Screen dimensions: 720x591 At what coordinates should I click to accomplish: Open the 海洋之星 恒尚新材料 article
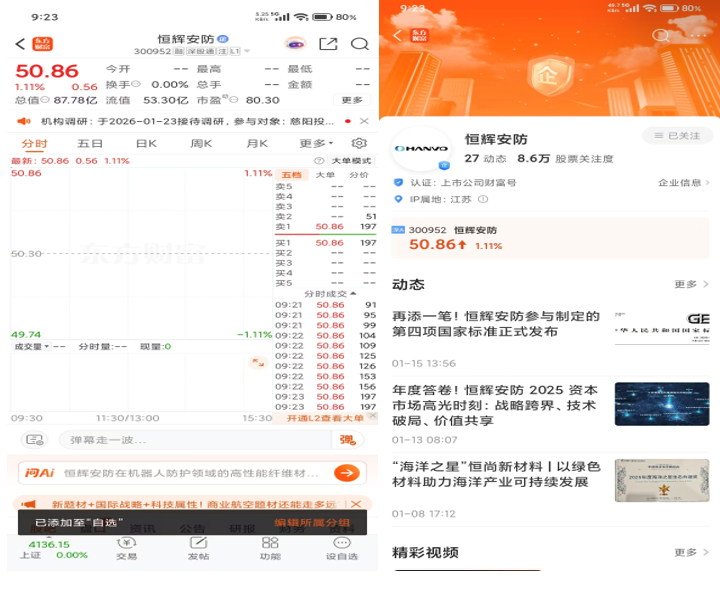[550, 489]
